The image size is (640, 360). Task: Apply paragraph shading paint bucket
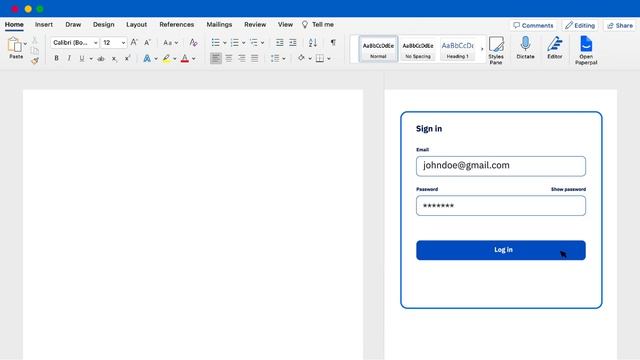pos(301,58)
